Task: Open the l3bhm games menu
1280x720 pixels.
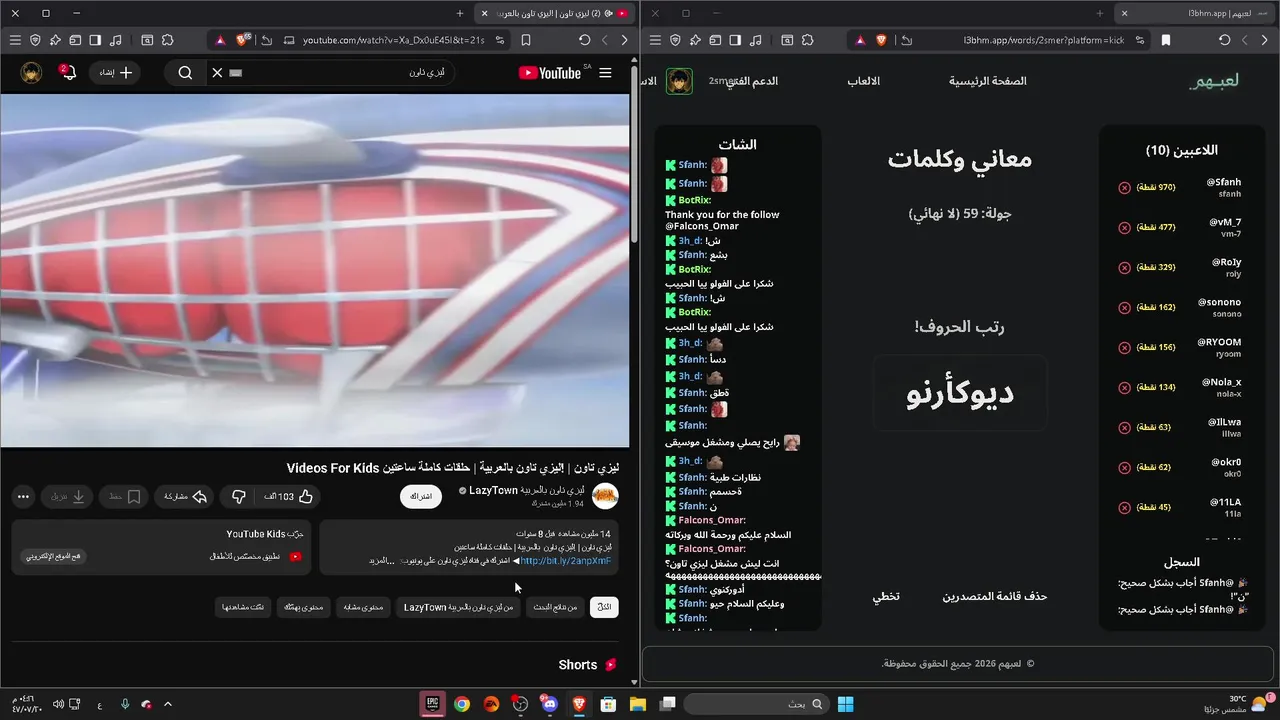Action: tap(864, 81)
